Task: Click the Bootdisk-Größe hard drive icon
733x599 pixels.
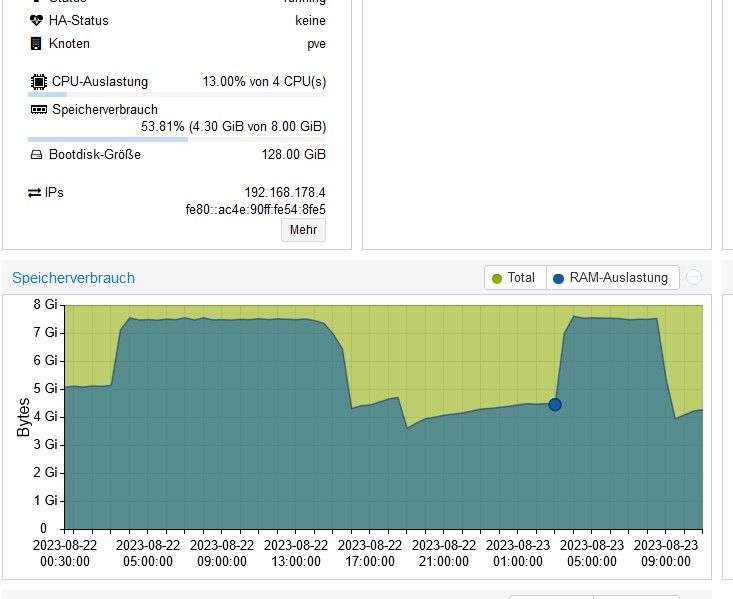Action: tap(36, 154)
